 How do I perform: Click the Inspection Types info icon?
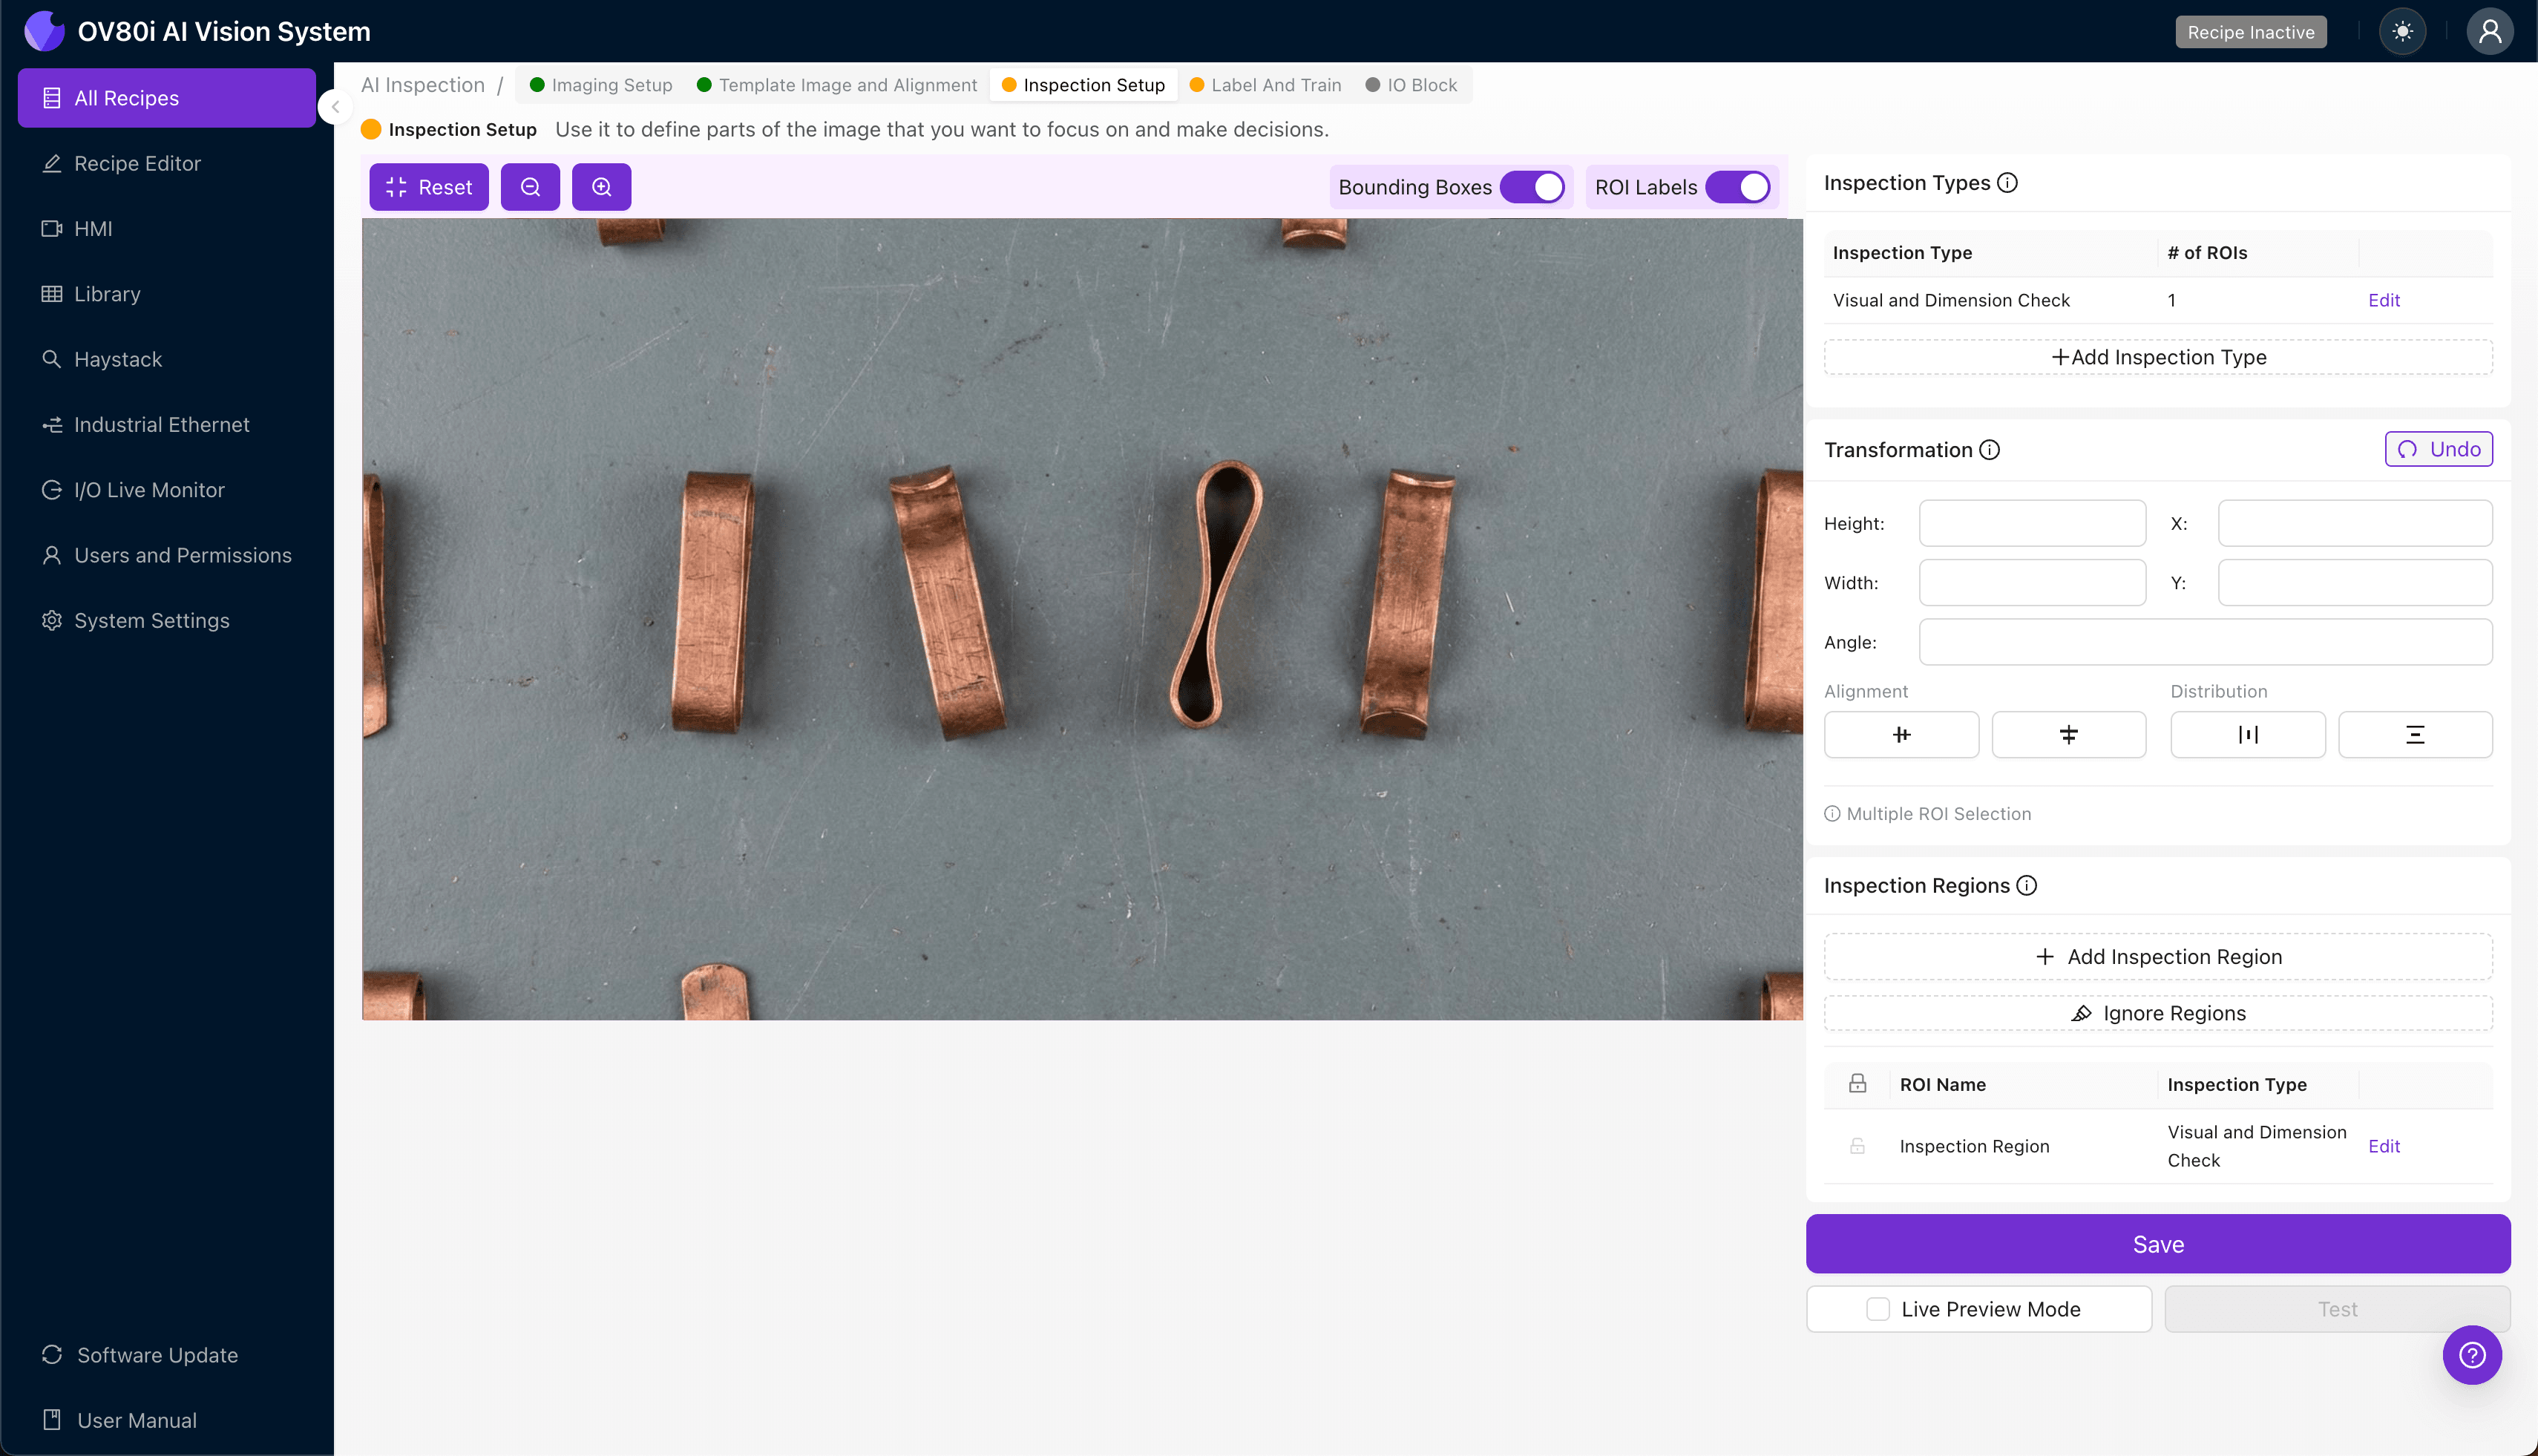coord(2007,183)
